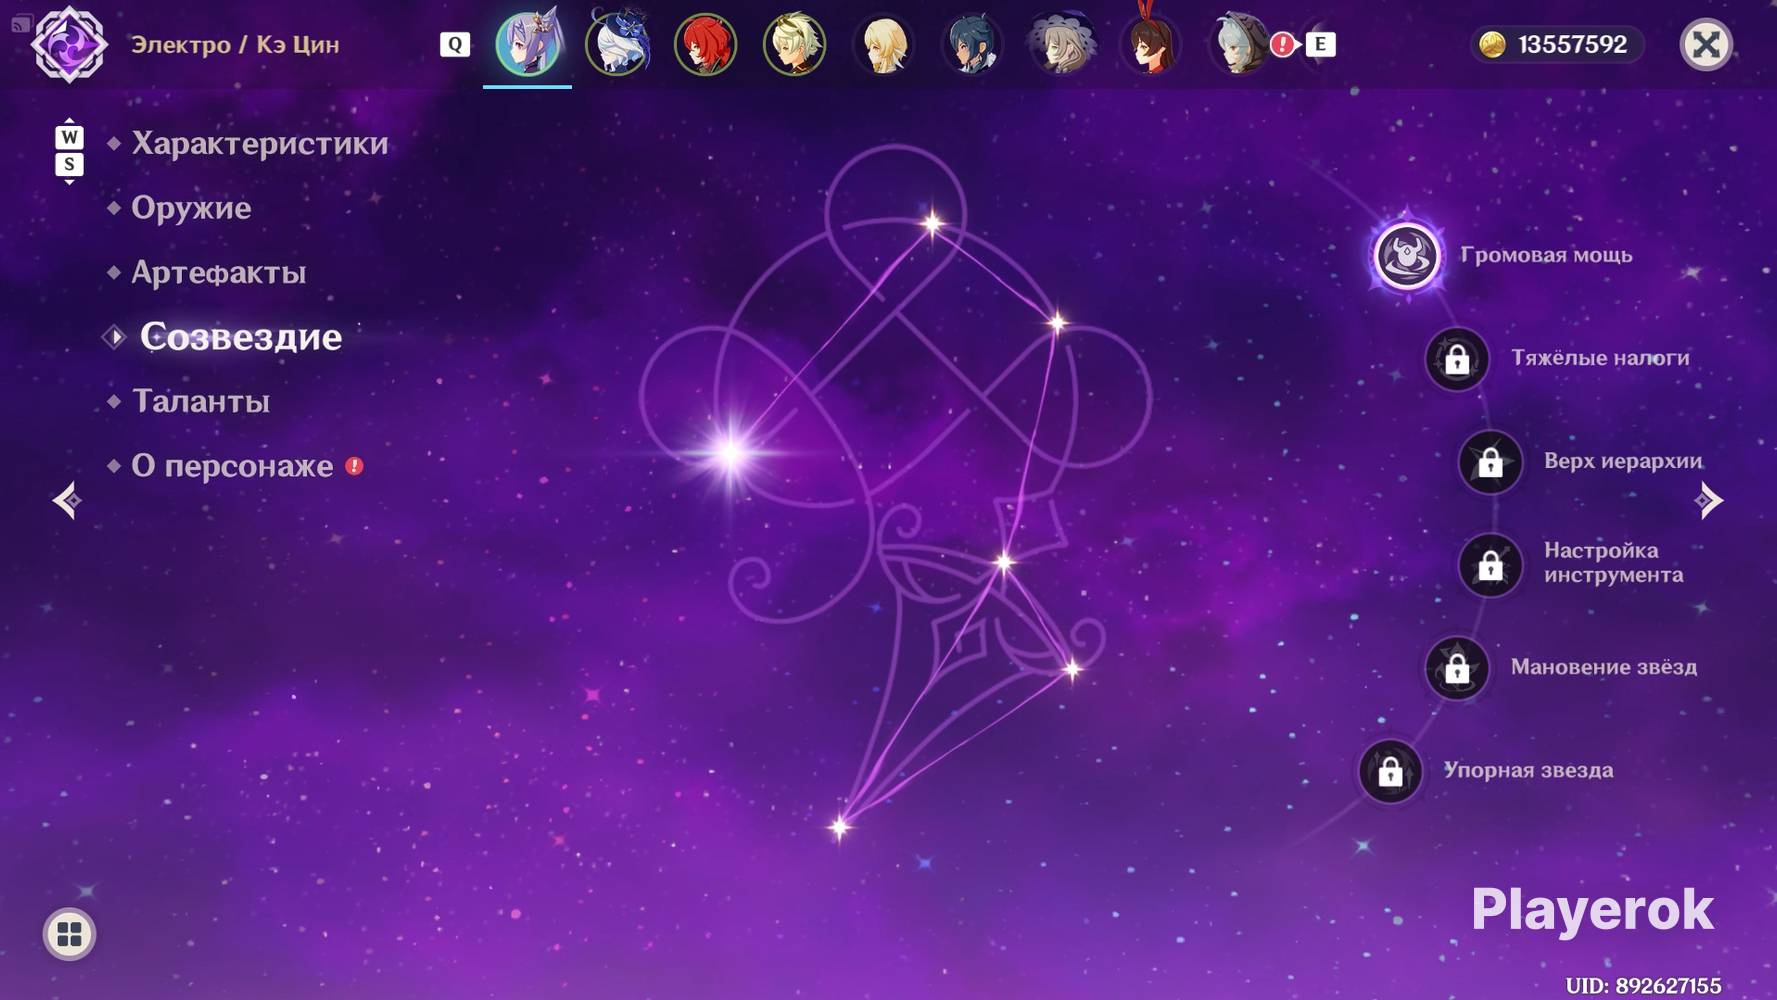Pick the pale-blond character with gold headpiece
This screenshot has height=1000, width=1777.
coord(795,44)
